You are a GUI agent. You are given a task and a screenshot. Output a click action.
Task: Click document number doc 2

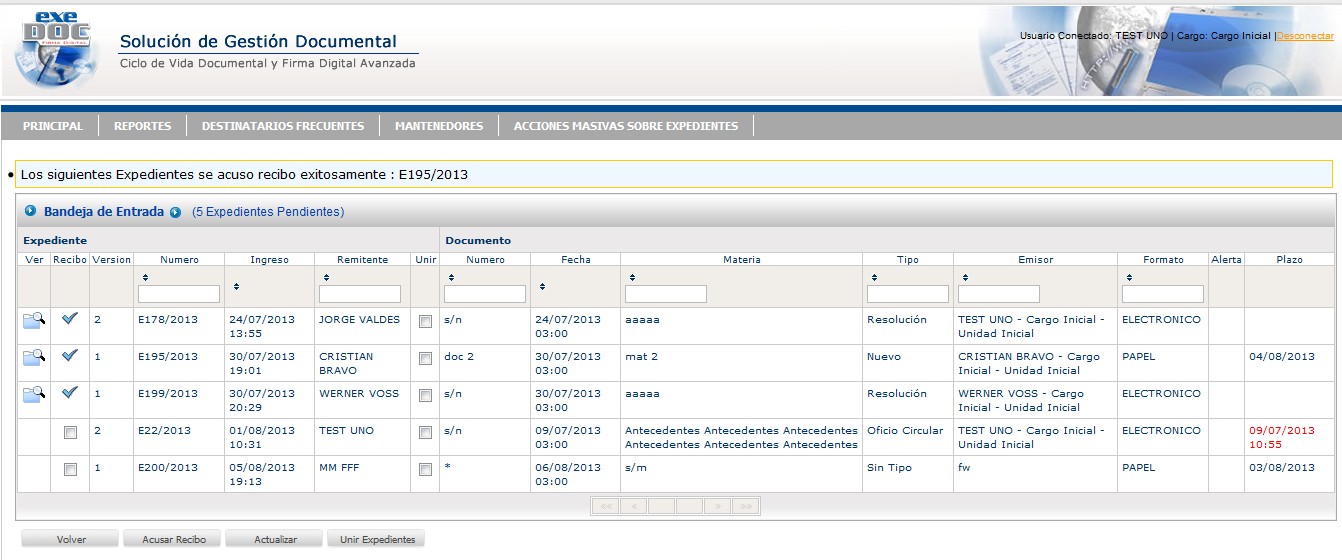pyautogui.click(x=459, y=357)
